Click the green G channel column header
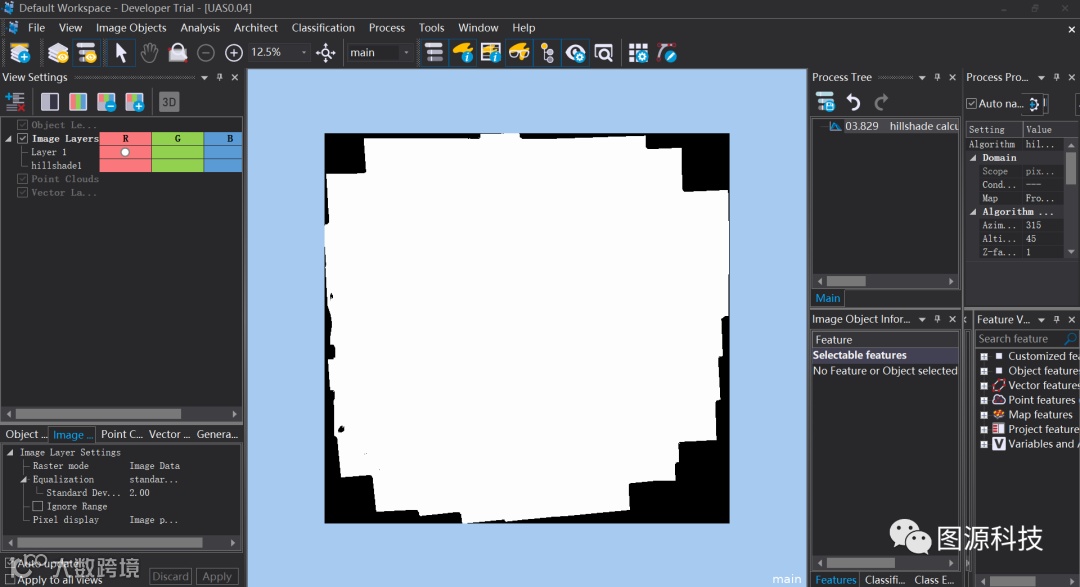 pyautogui.click(x=178, y=138)
